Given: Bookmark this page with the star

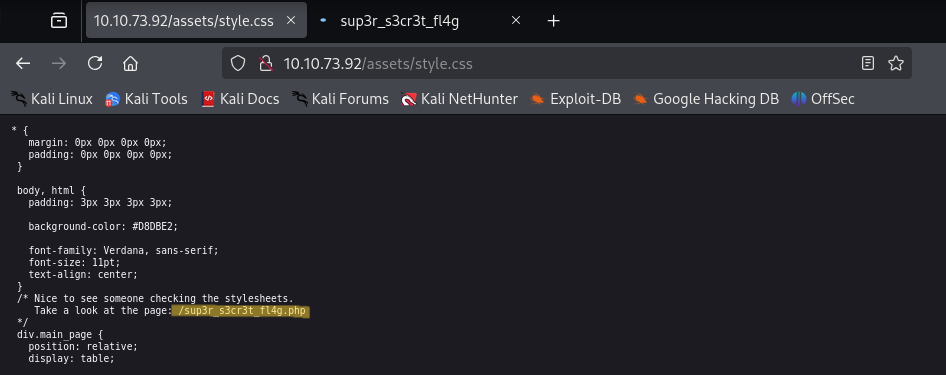Looking at the screenshot, I should (896, 63).
